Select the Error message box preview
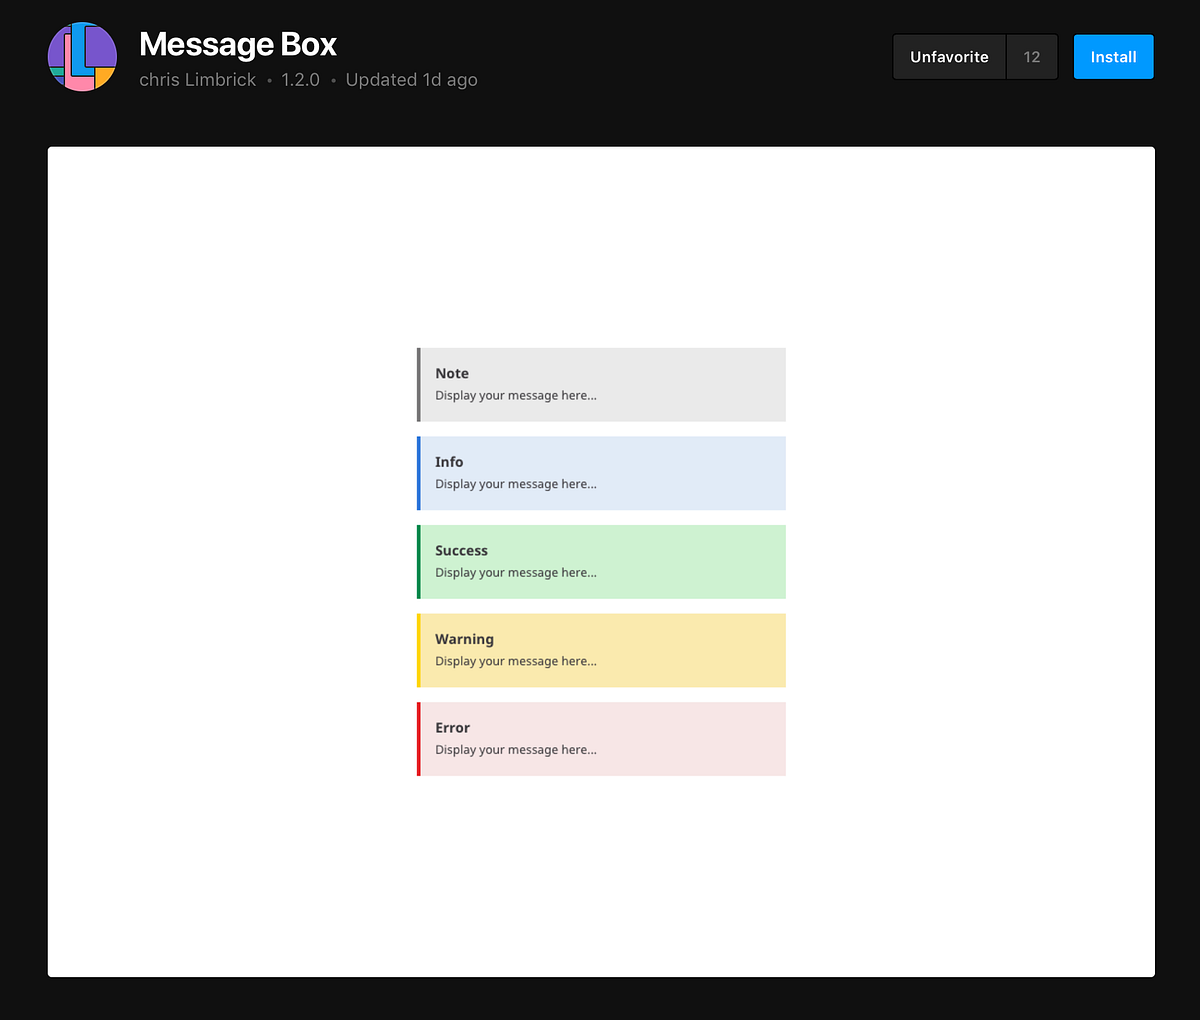This screenshot has height=1020, width=1200. tap(600, 738)
